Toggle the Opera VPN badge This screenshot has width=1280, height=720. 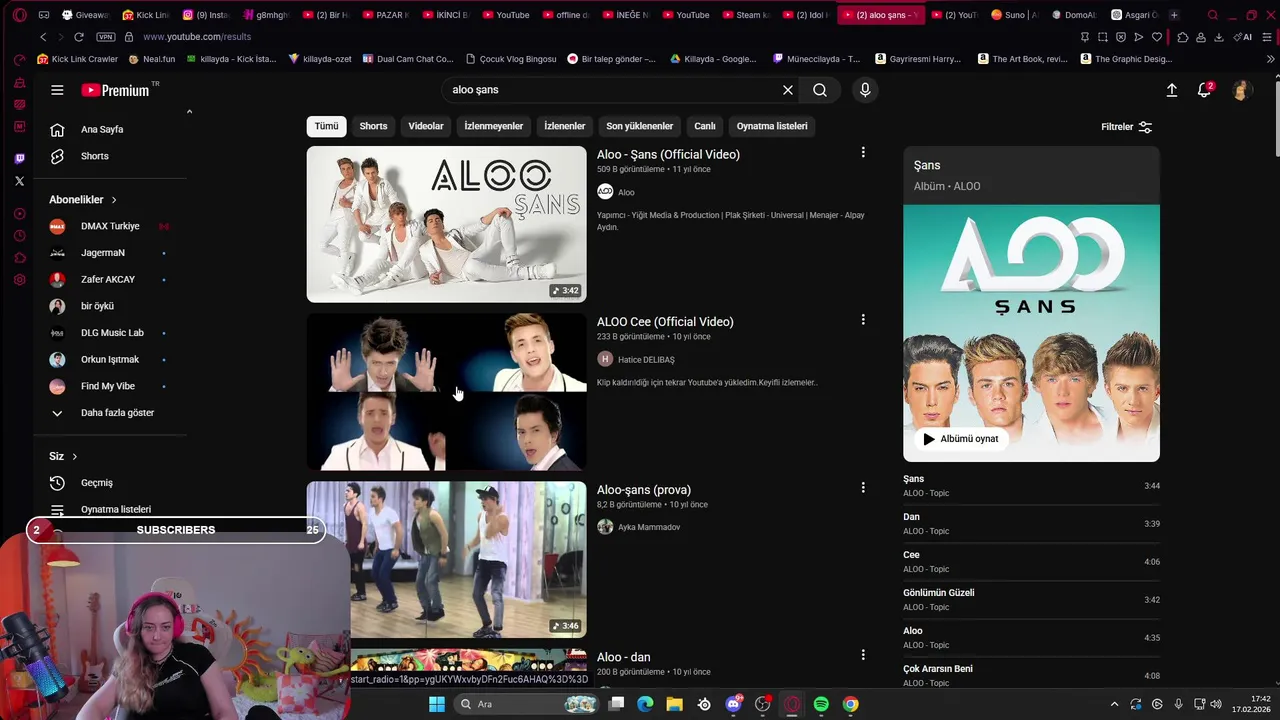click(106, 37)
